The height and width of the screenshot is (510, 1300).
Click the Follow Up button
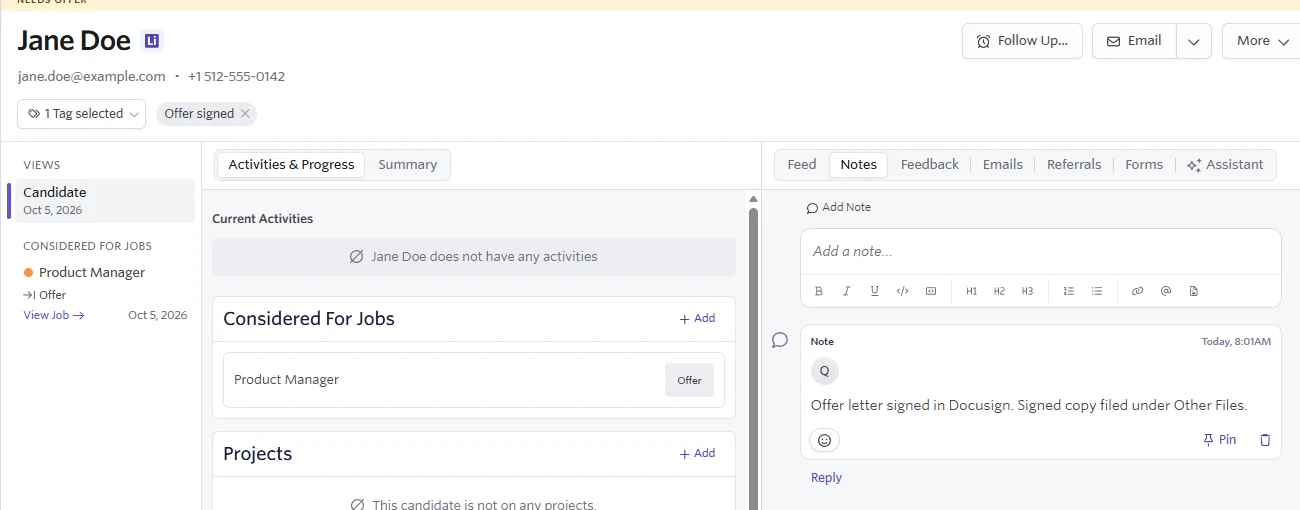point(1022,41)
